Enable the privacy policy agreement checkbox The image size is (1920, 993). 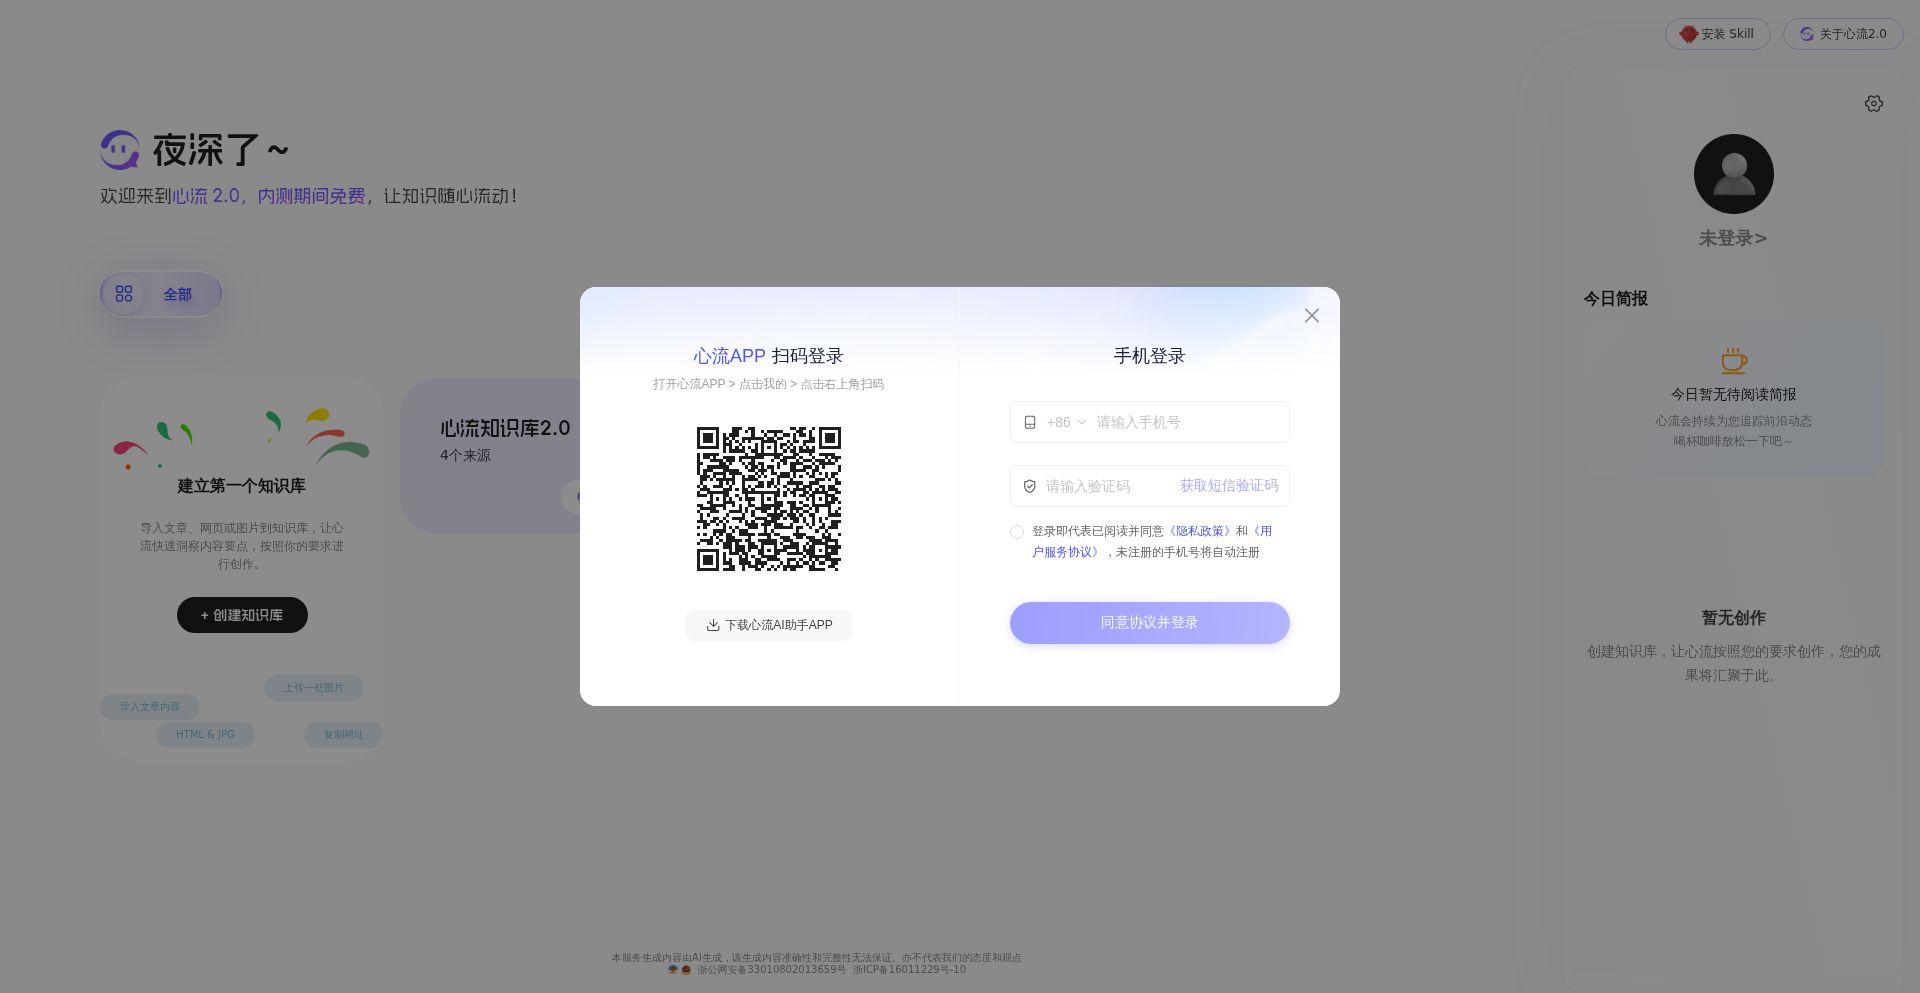(1017, 532)
